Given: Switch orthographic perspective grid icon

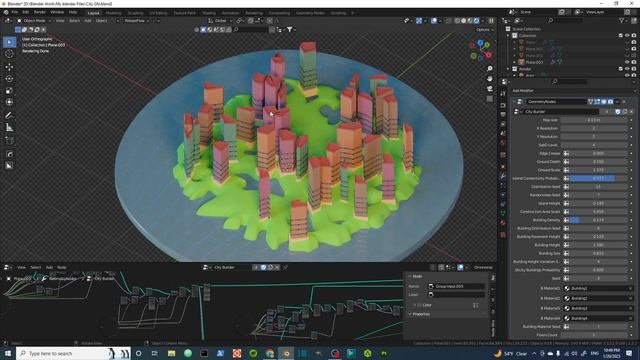Looking at the screenshot, I should point(489,99).
